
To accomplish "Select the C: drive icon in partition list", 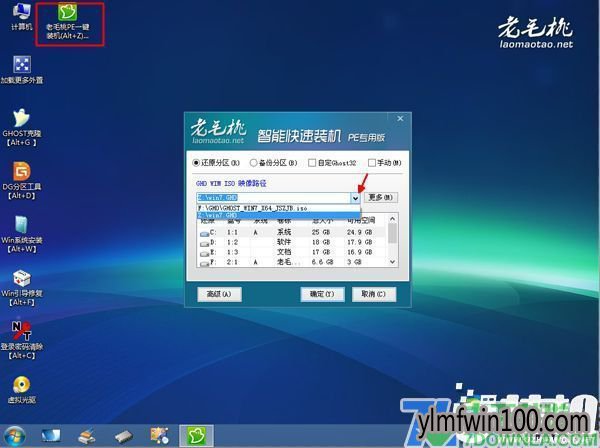I will 204,233.
